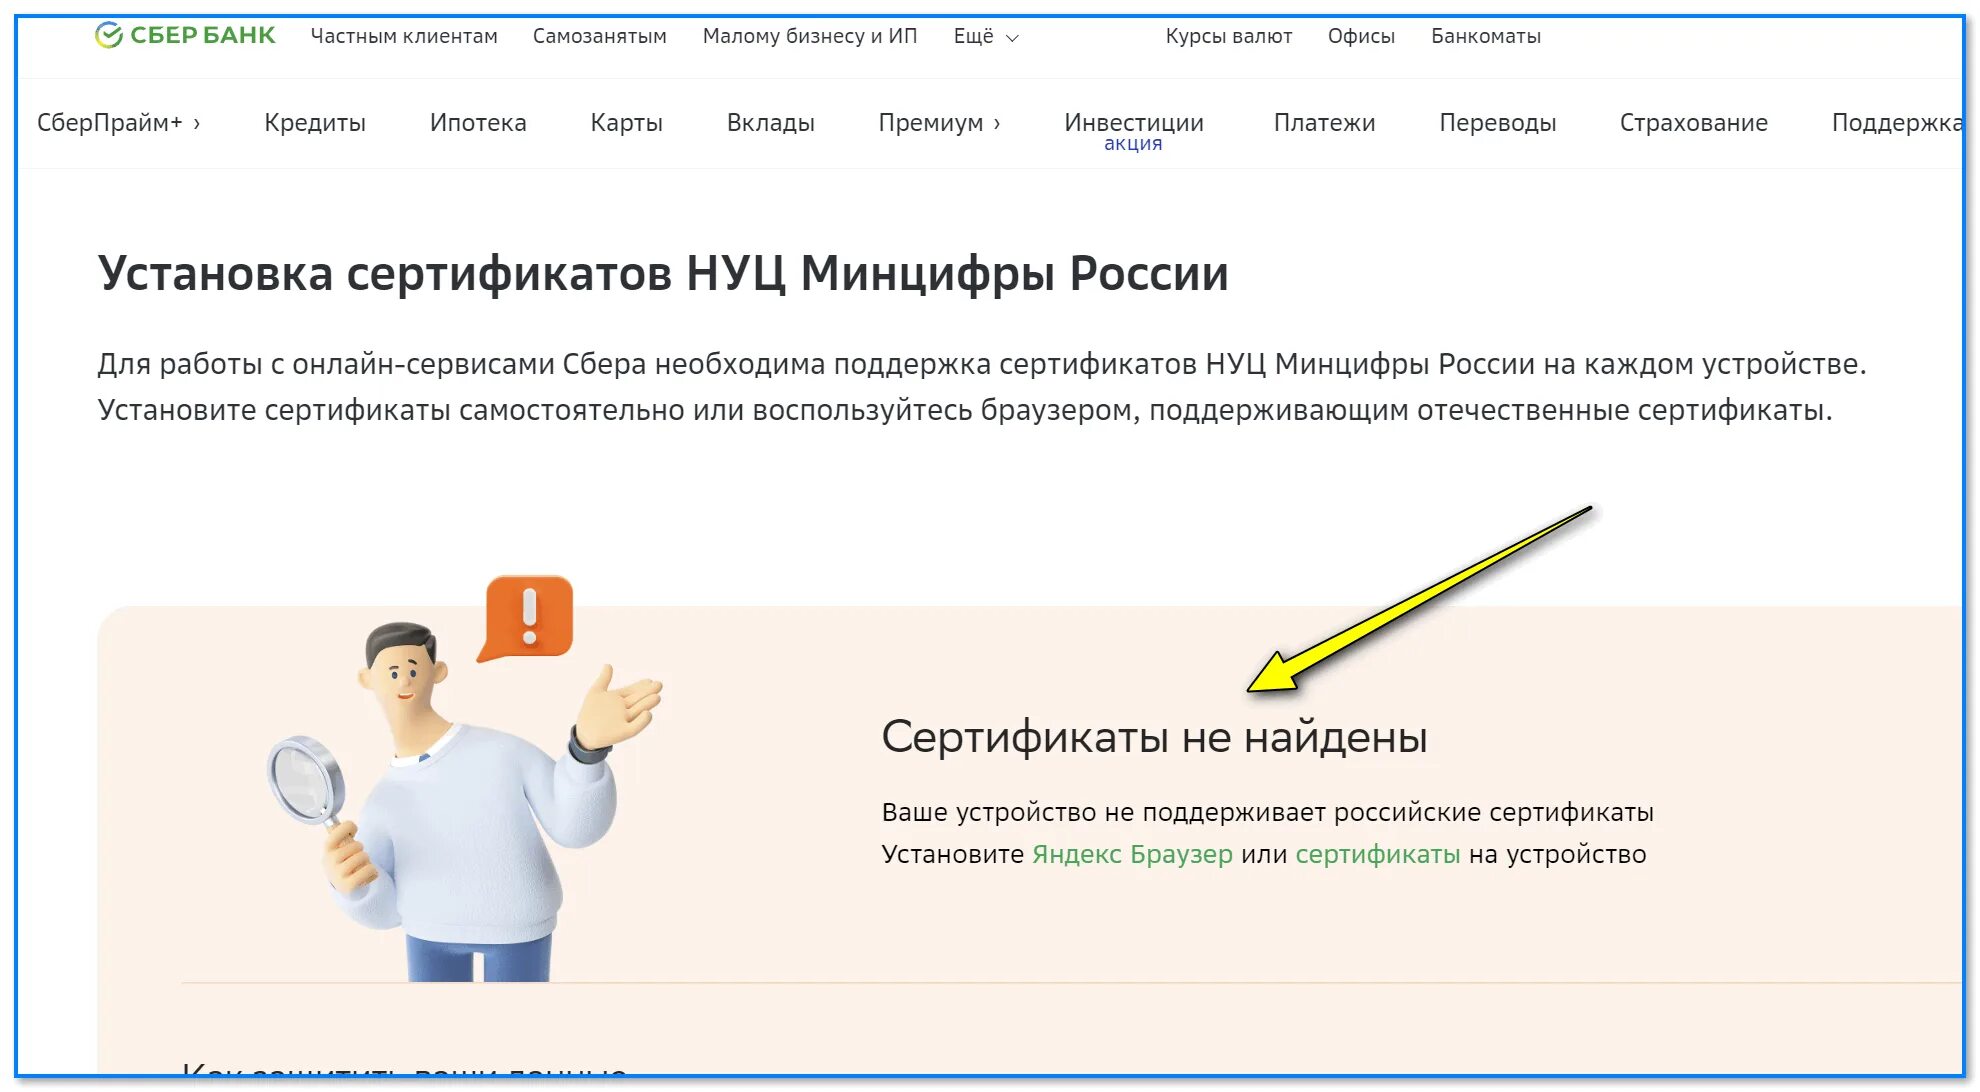Select Карты in navigation bar
The height and width of the screenshot is (1092, 1980).
[627, 123]
